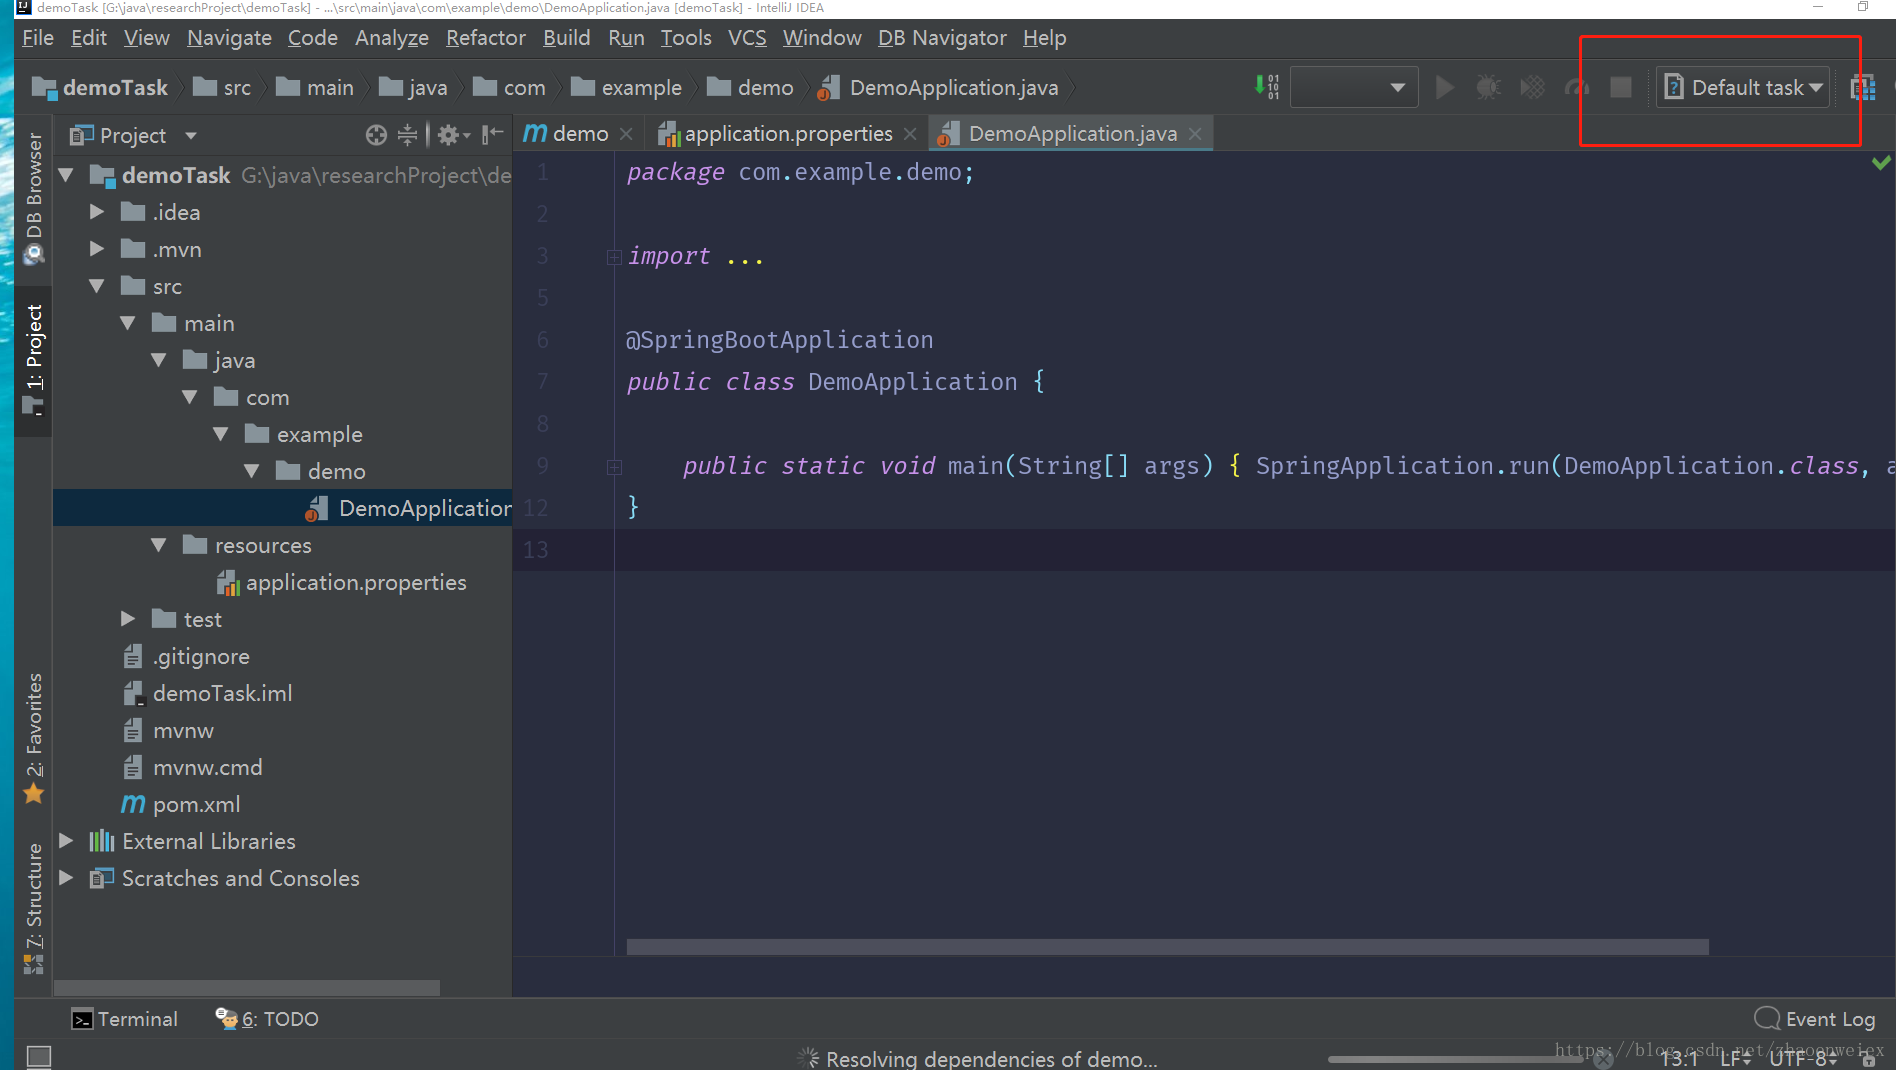Expand the .idea folder
The image size is (1896, 1070).
[x=97, y=212]
